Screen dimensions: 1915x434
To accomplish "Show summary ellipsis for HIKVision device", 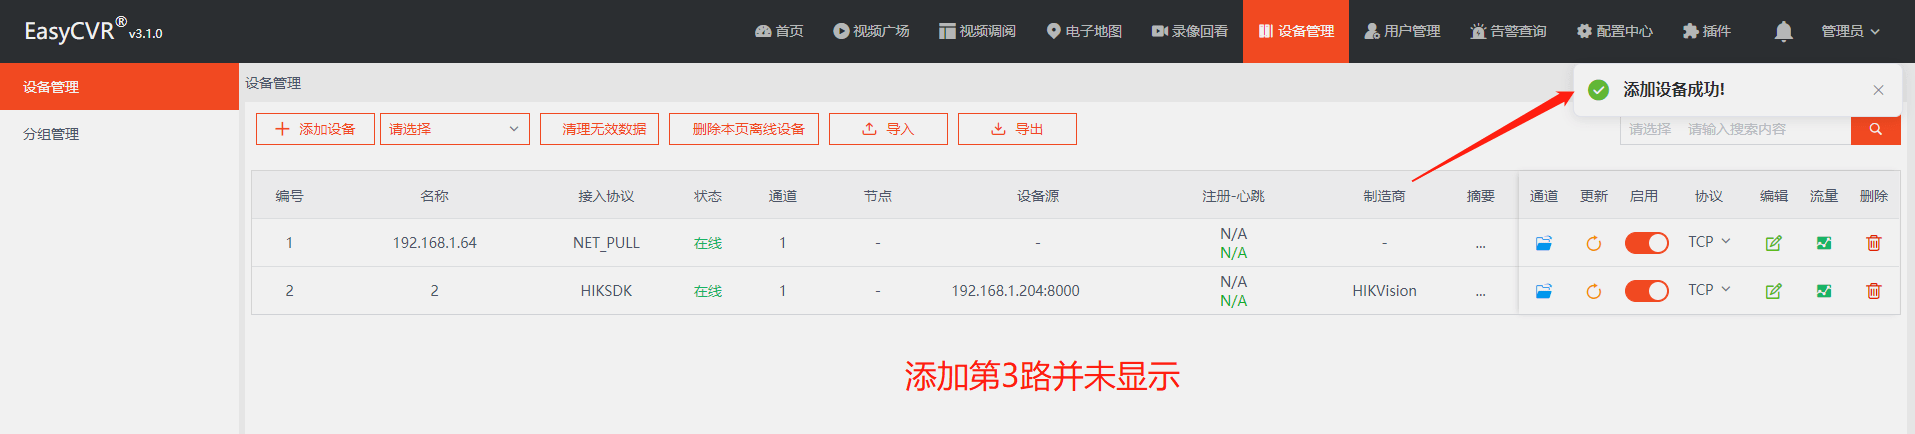I will click(x=1480, y=292).
